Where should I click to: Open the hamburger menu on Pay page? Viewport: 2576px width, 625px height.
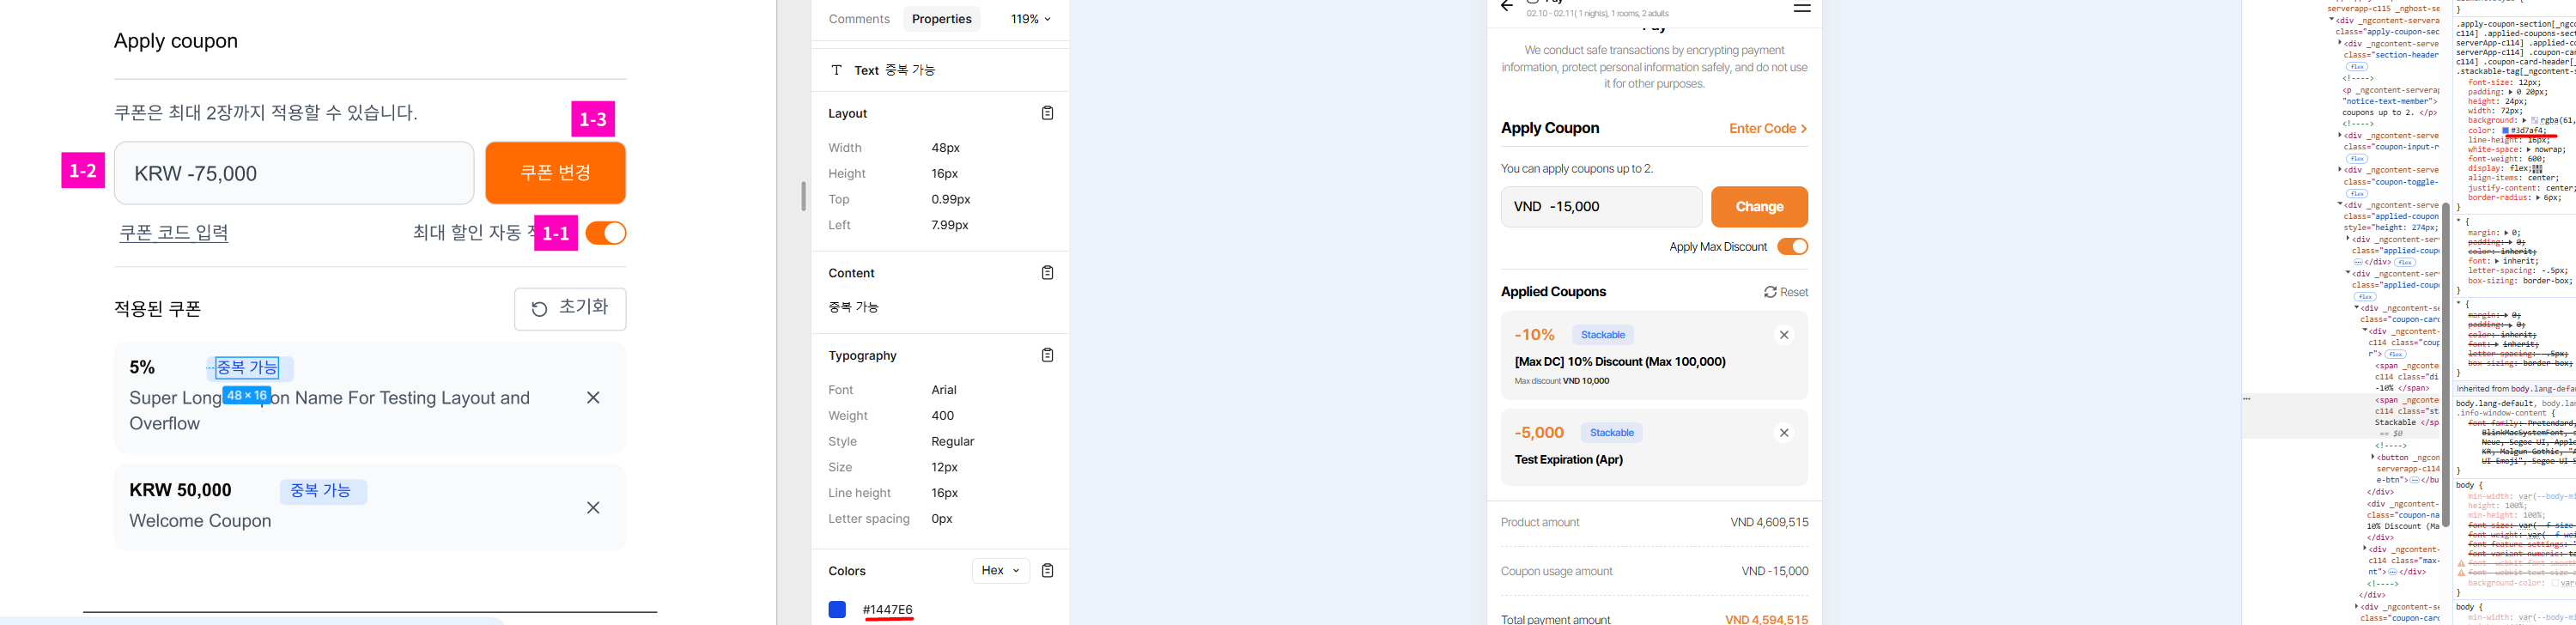click(x=1801, y=8)
